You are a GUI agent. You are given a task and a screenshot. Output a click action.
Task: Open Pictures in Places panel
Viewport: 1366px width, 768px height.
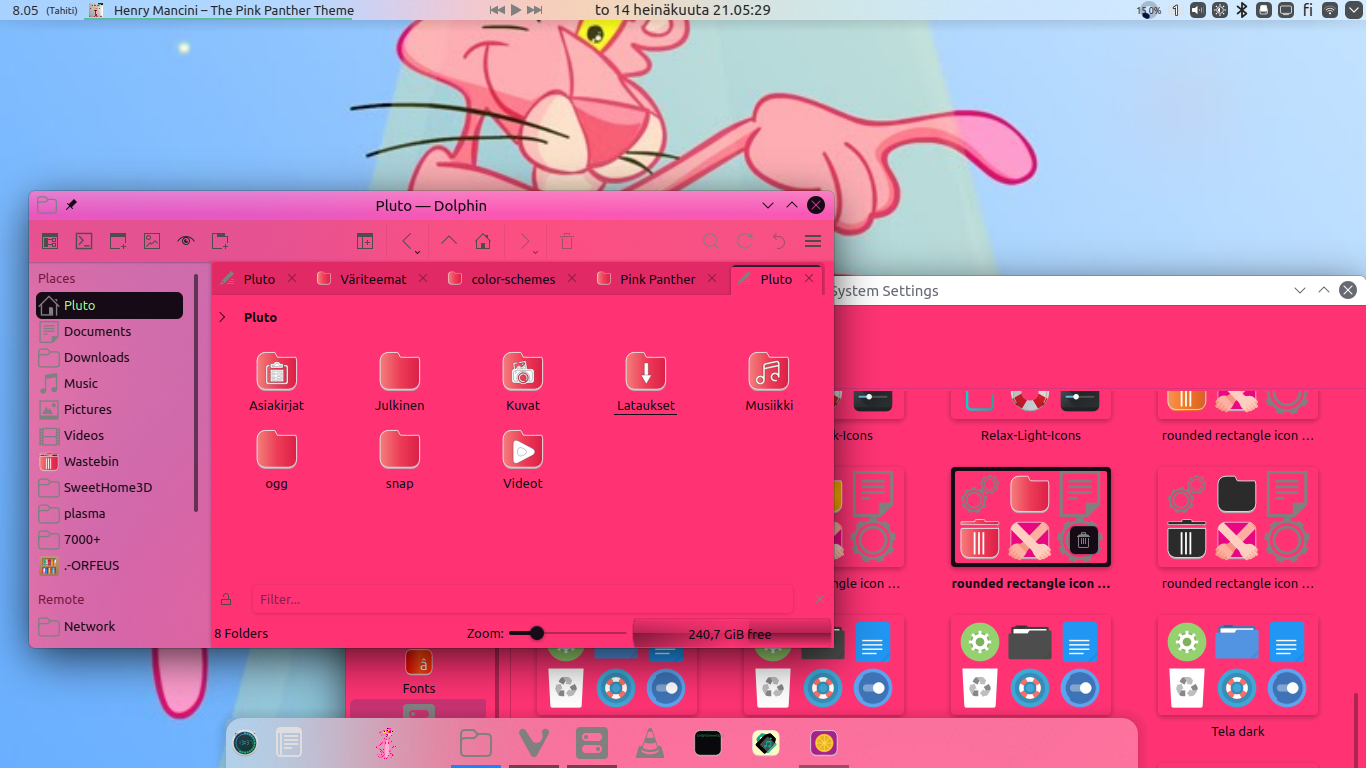coord(109,409)
